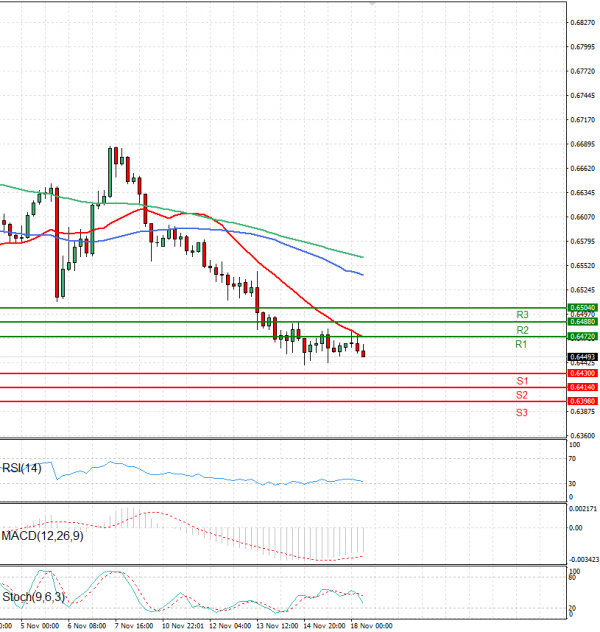
Task: Select the 0.64140 support price tag
Action: [x=583, y=387]
